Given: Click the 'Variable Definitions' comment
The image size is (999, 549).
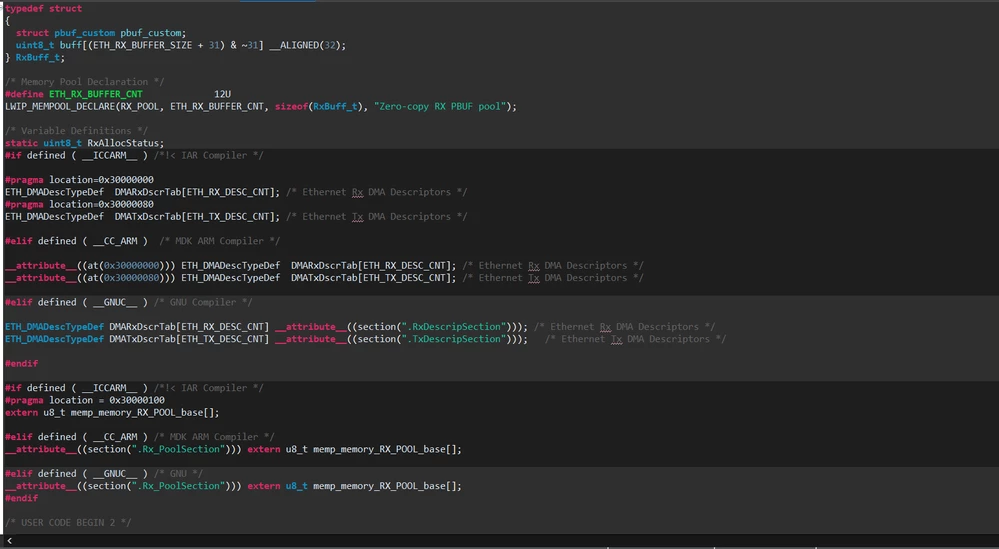Looking at the screenshot, I should pyautogui.click(x=76, y=131).
